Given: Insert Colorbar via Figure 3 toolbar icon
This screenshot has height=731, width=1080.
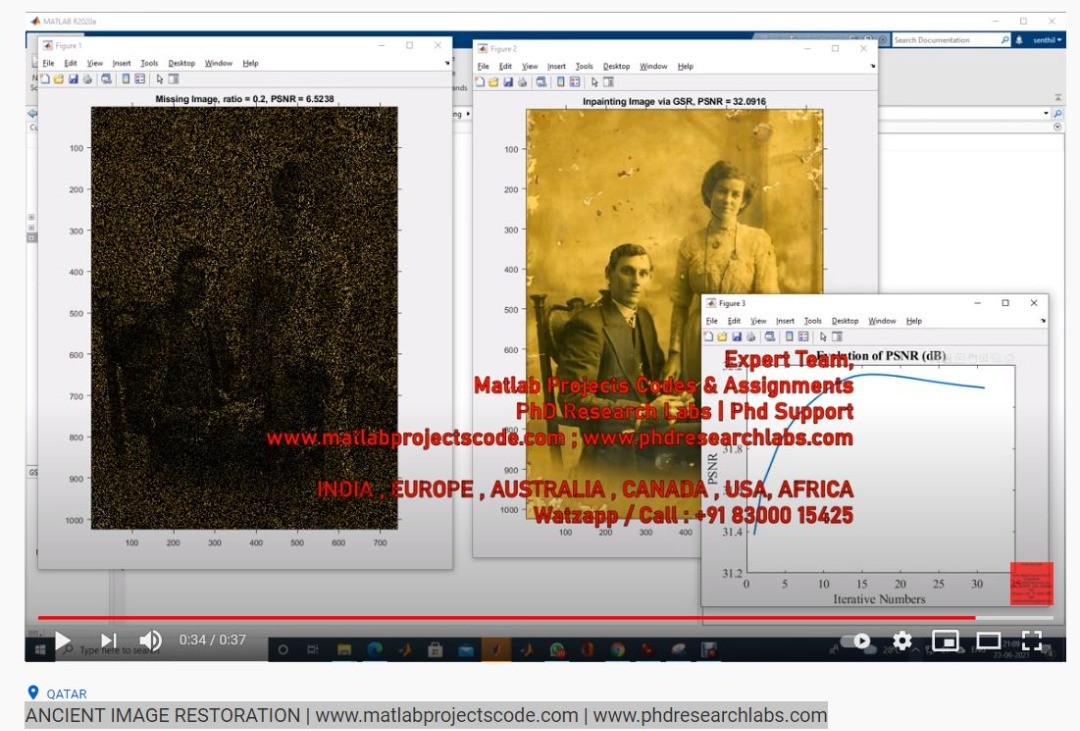Looking at the screenshot, I should pos(789,337).
